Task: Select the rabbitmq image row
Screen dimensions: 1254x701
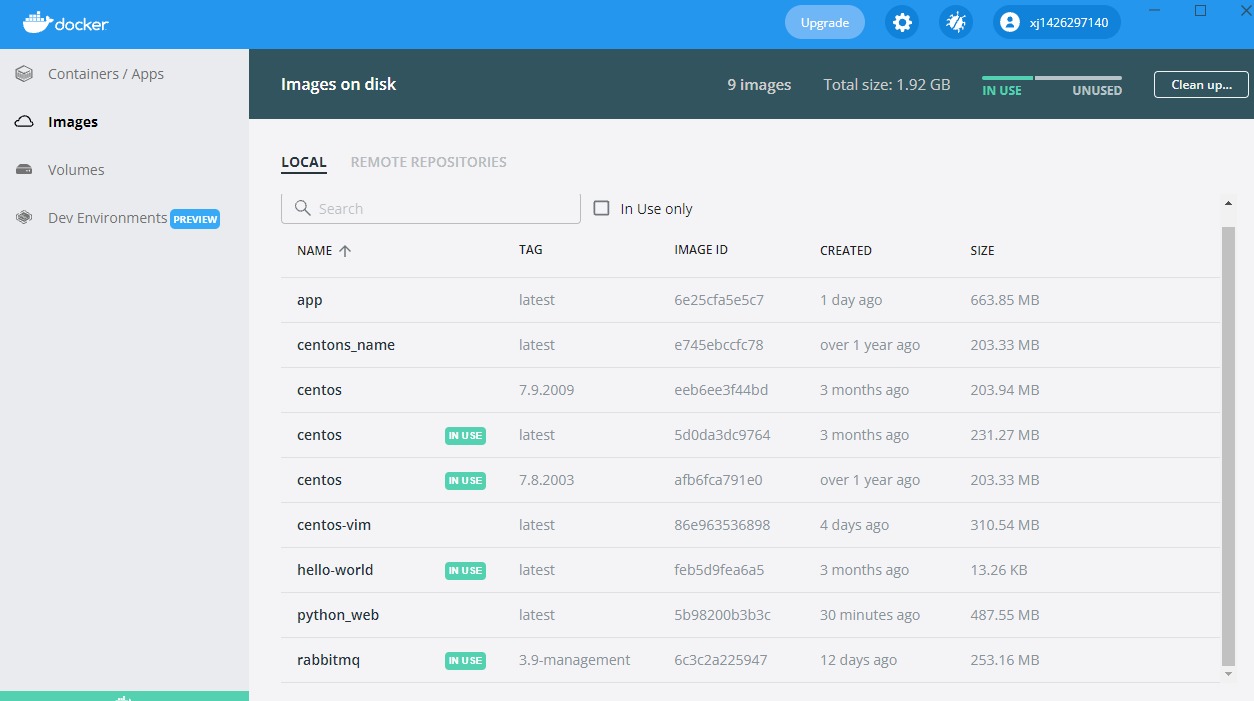Action: pos(750,660)
